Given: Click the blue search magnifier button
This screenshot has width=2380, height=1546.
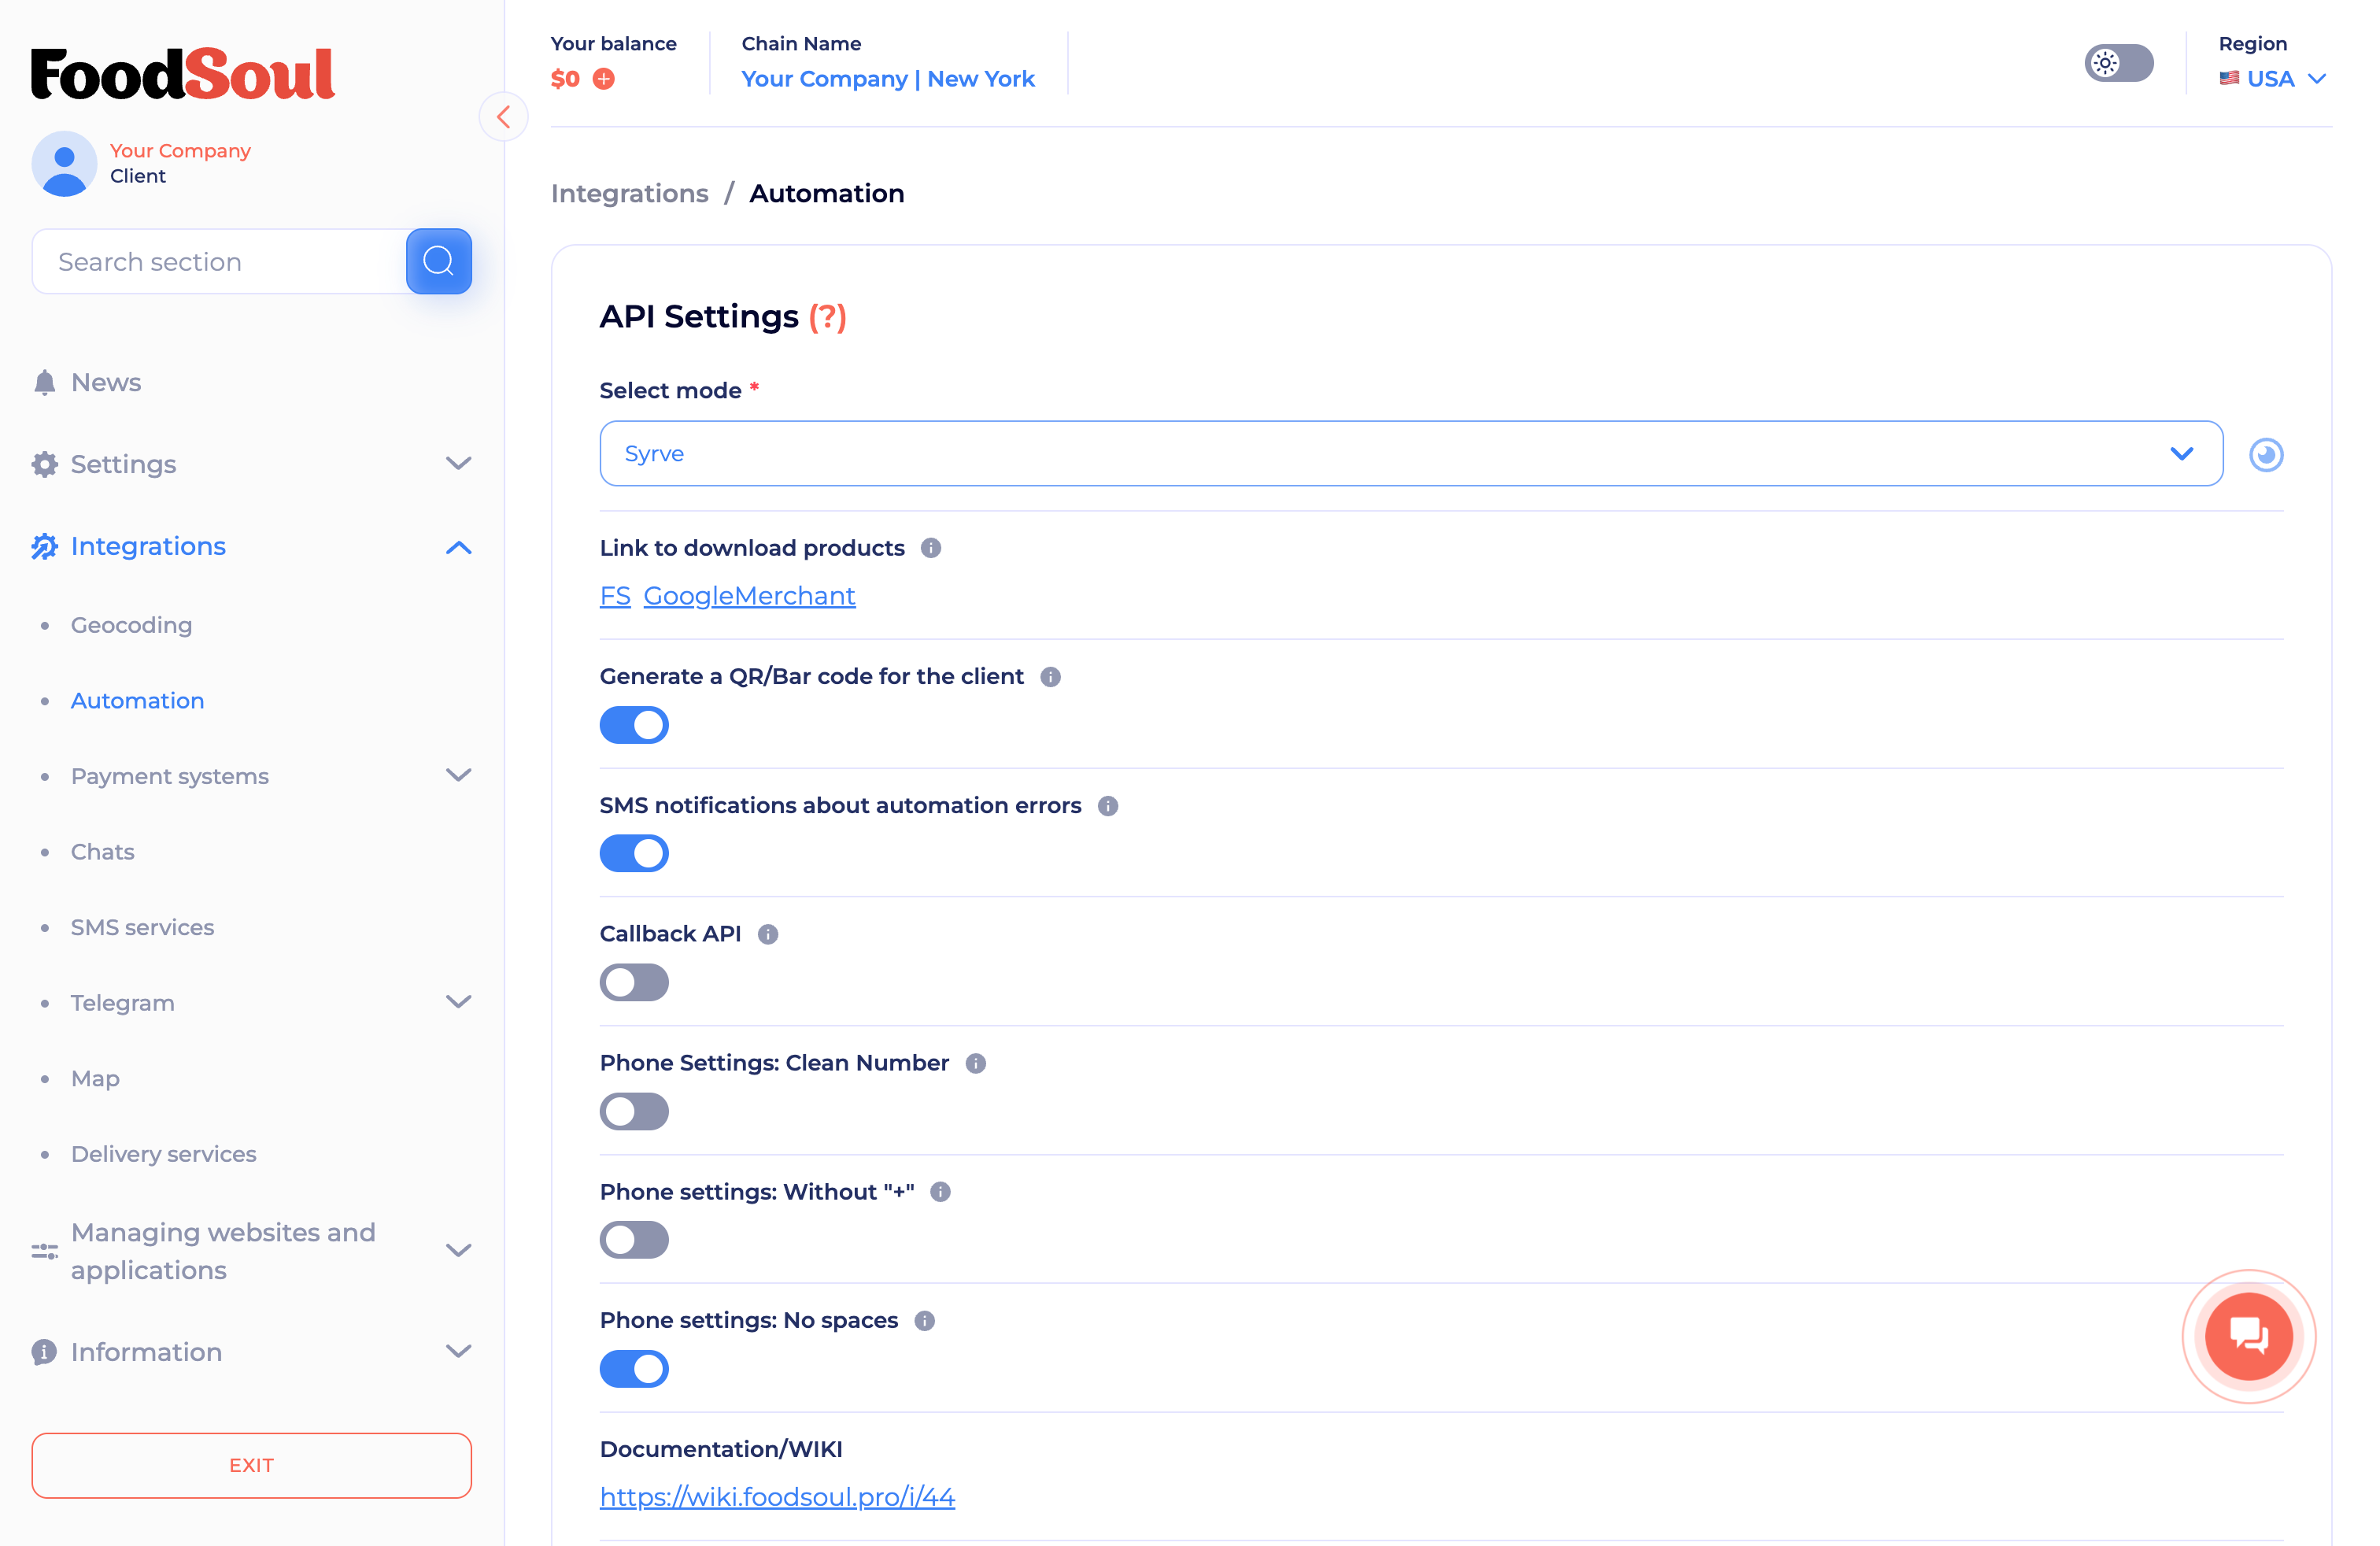Looking at the screenshot, I should [438, 261].
